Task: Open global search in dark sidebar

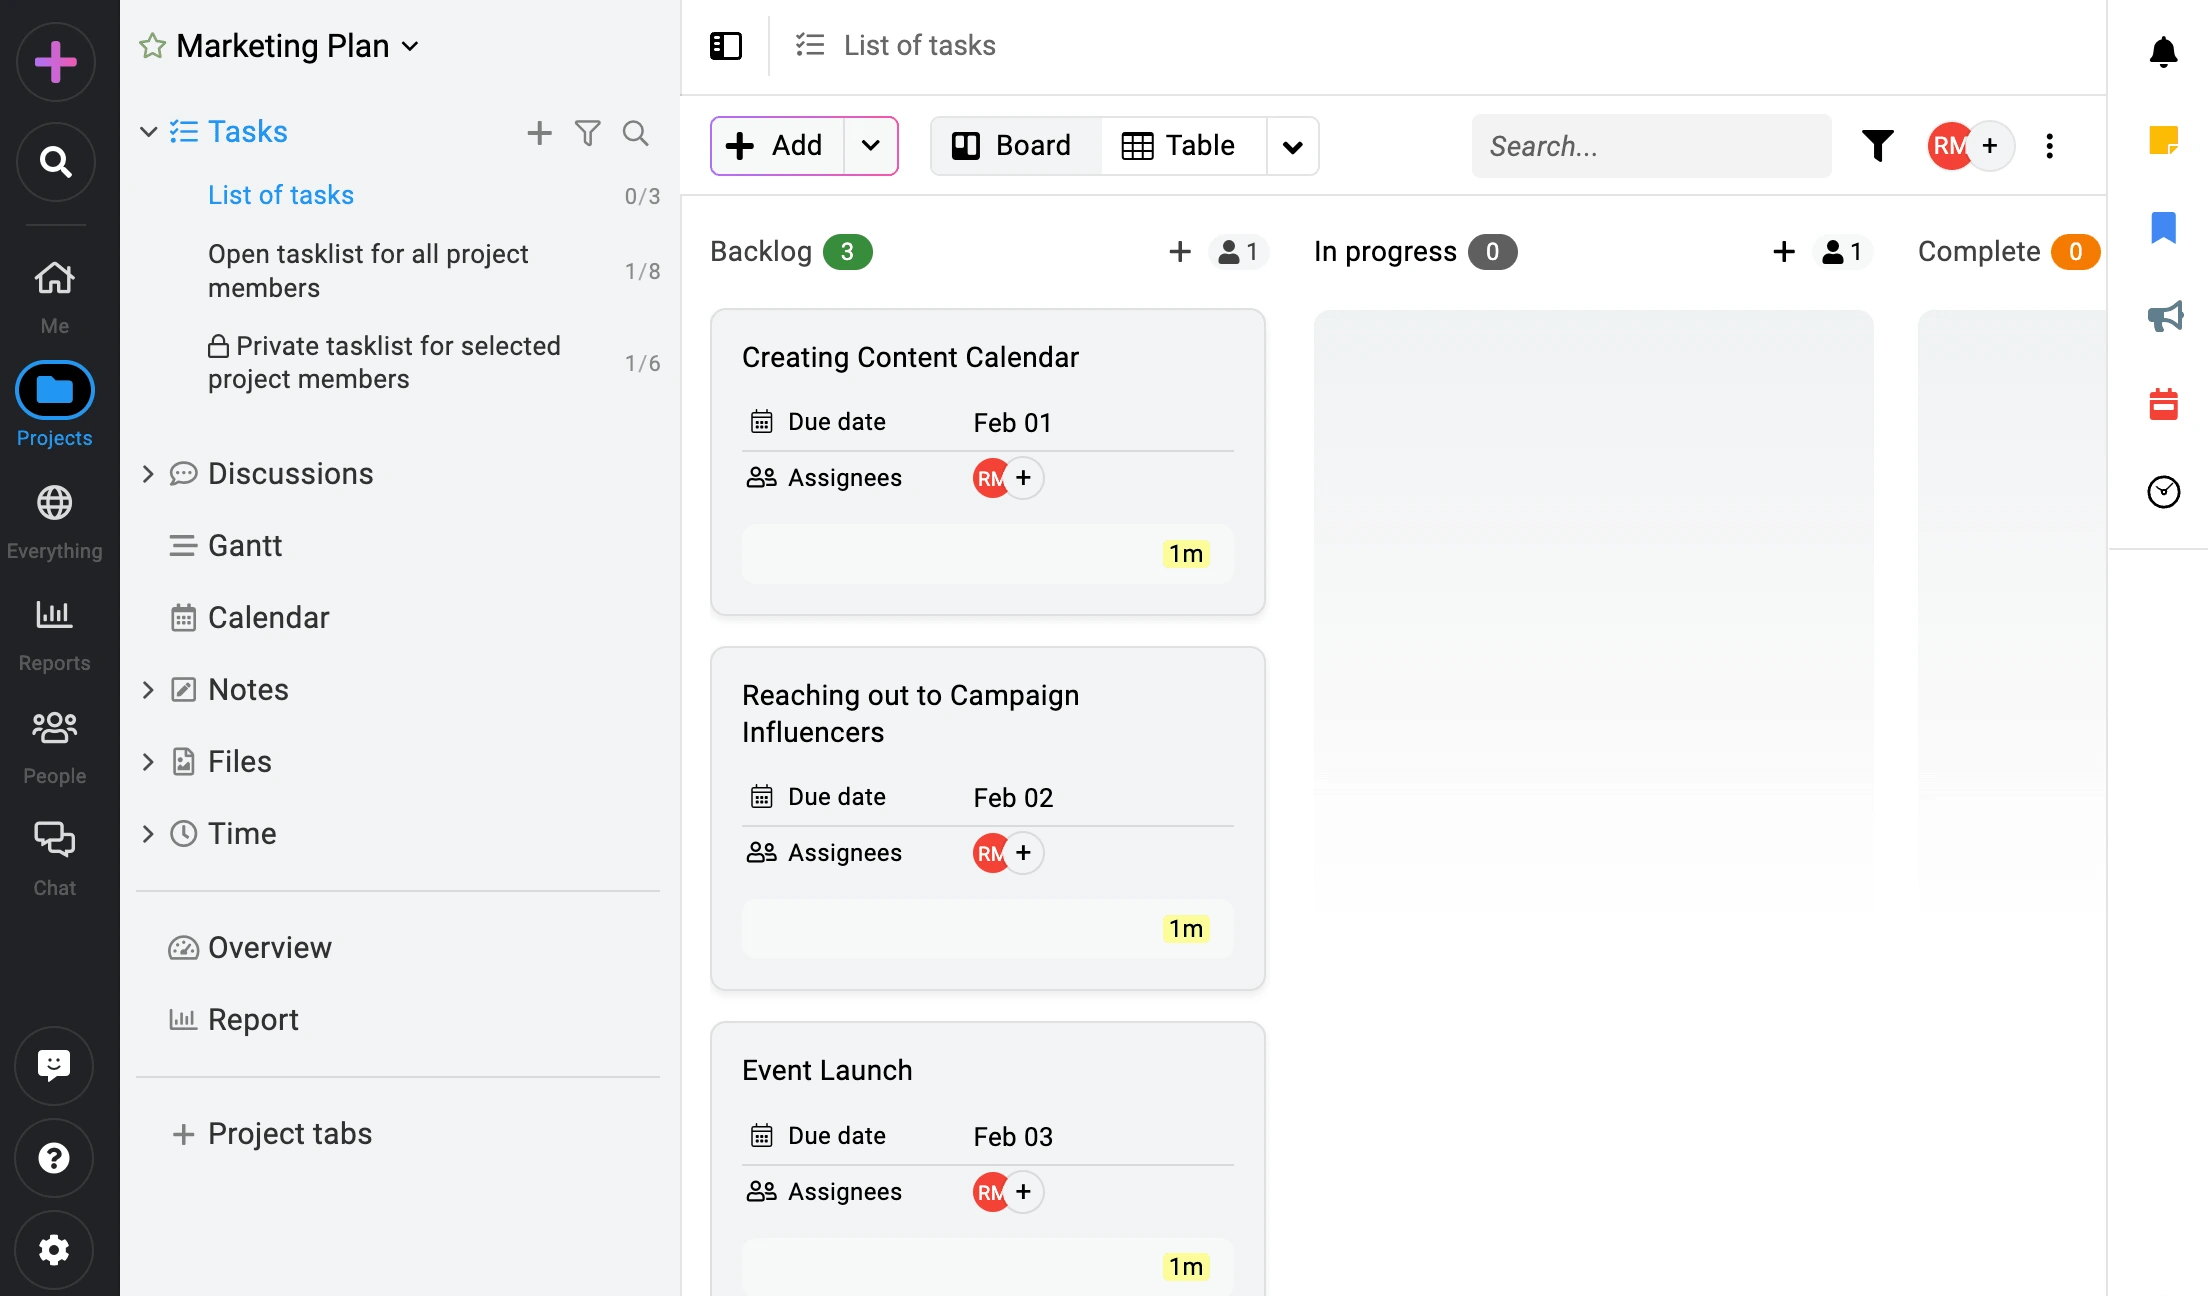Action: click(x=56, y=162)
